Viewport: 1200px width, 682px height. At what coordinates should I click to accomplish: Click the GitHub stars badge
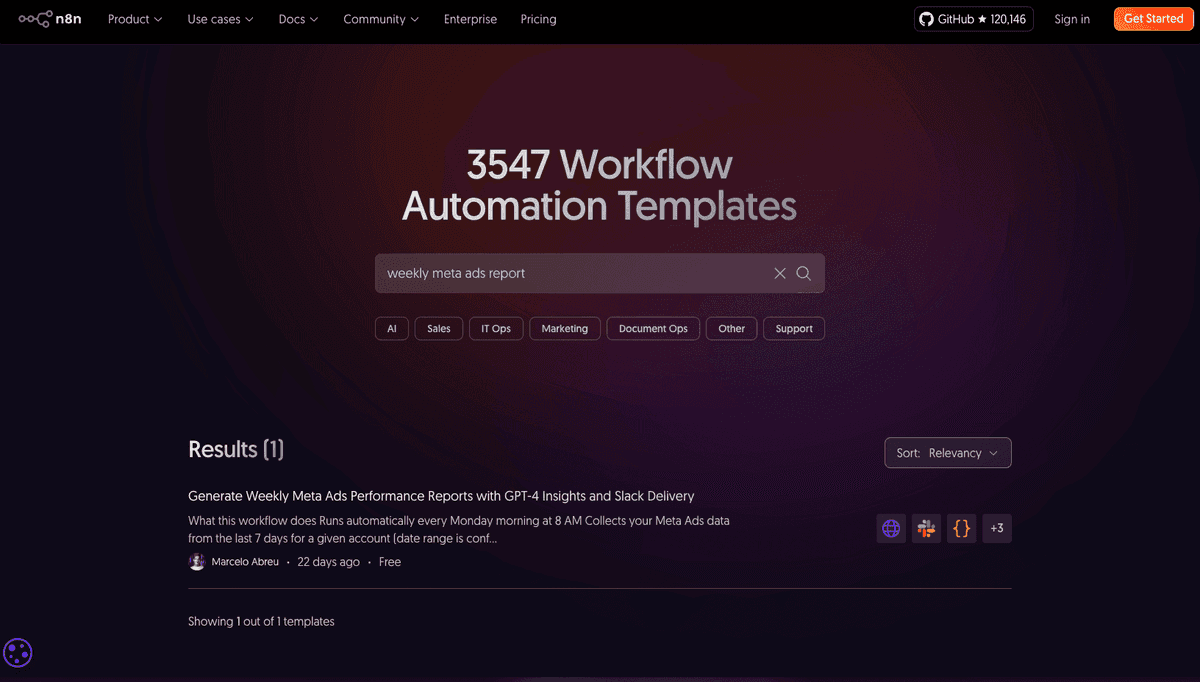point(972,18)
